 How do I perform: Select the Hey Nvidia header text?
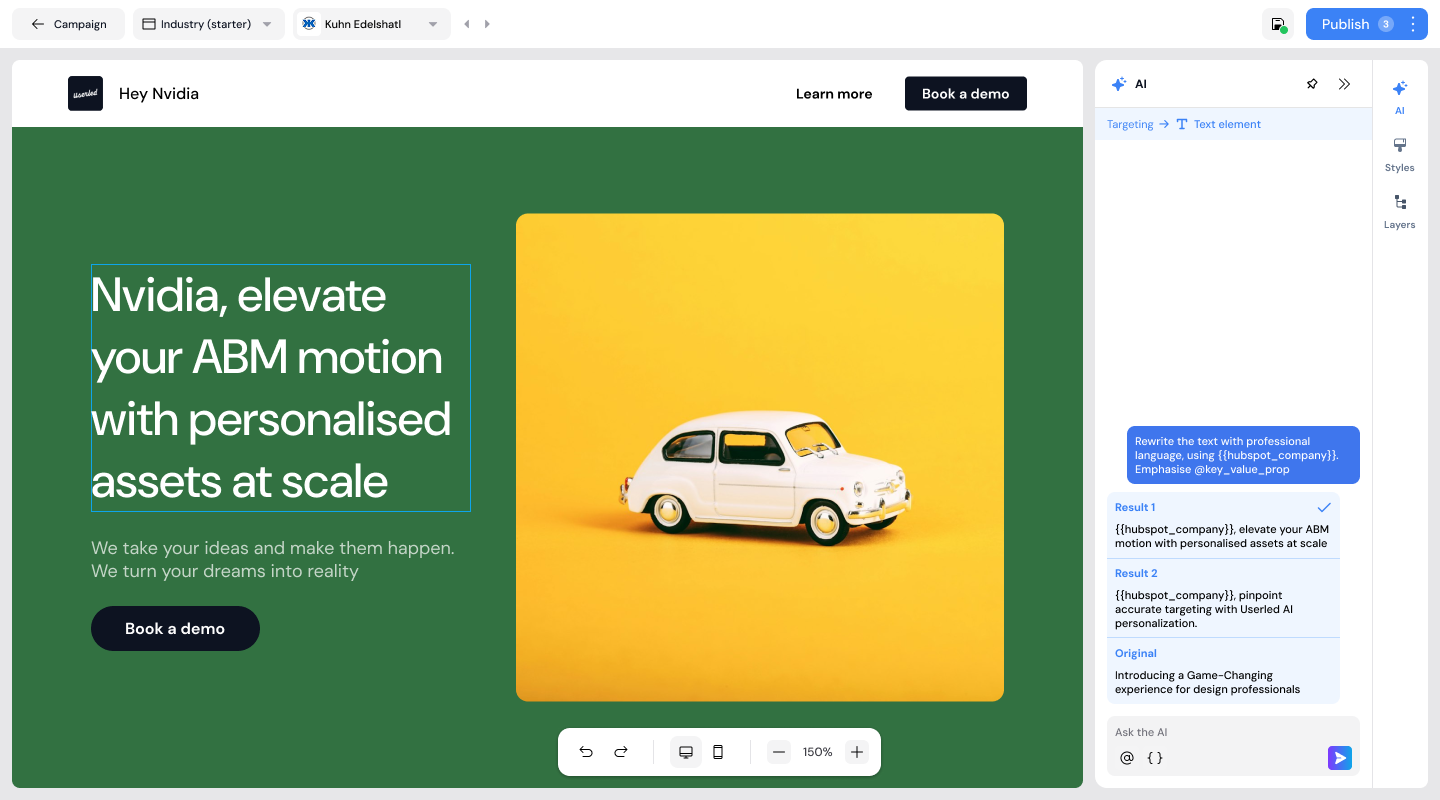click(159, 94)
